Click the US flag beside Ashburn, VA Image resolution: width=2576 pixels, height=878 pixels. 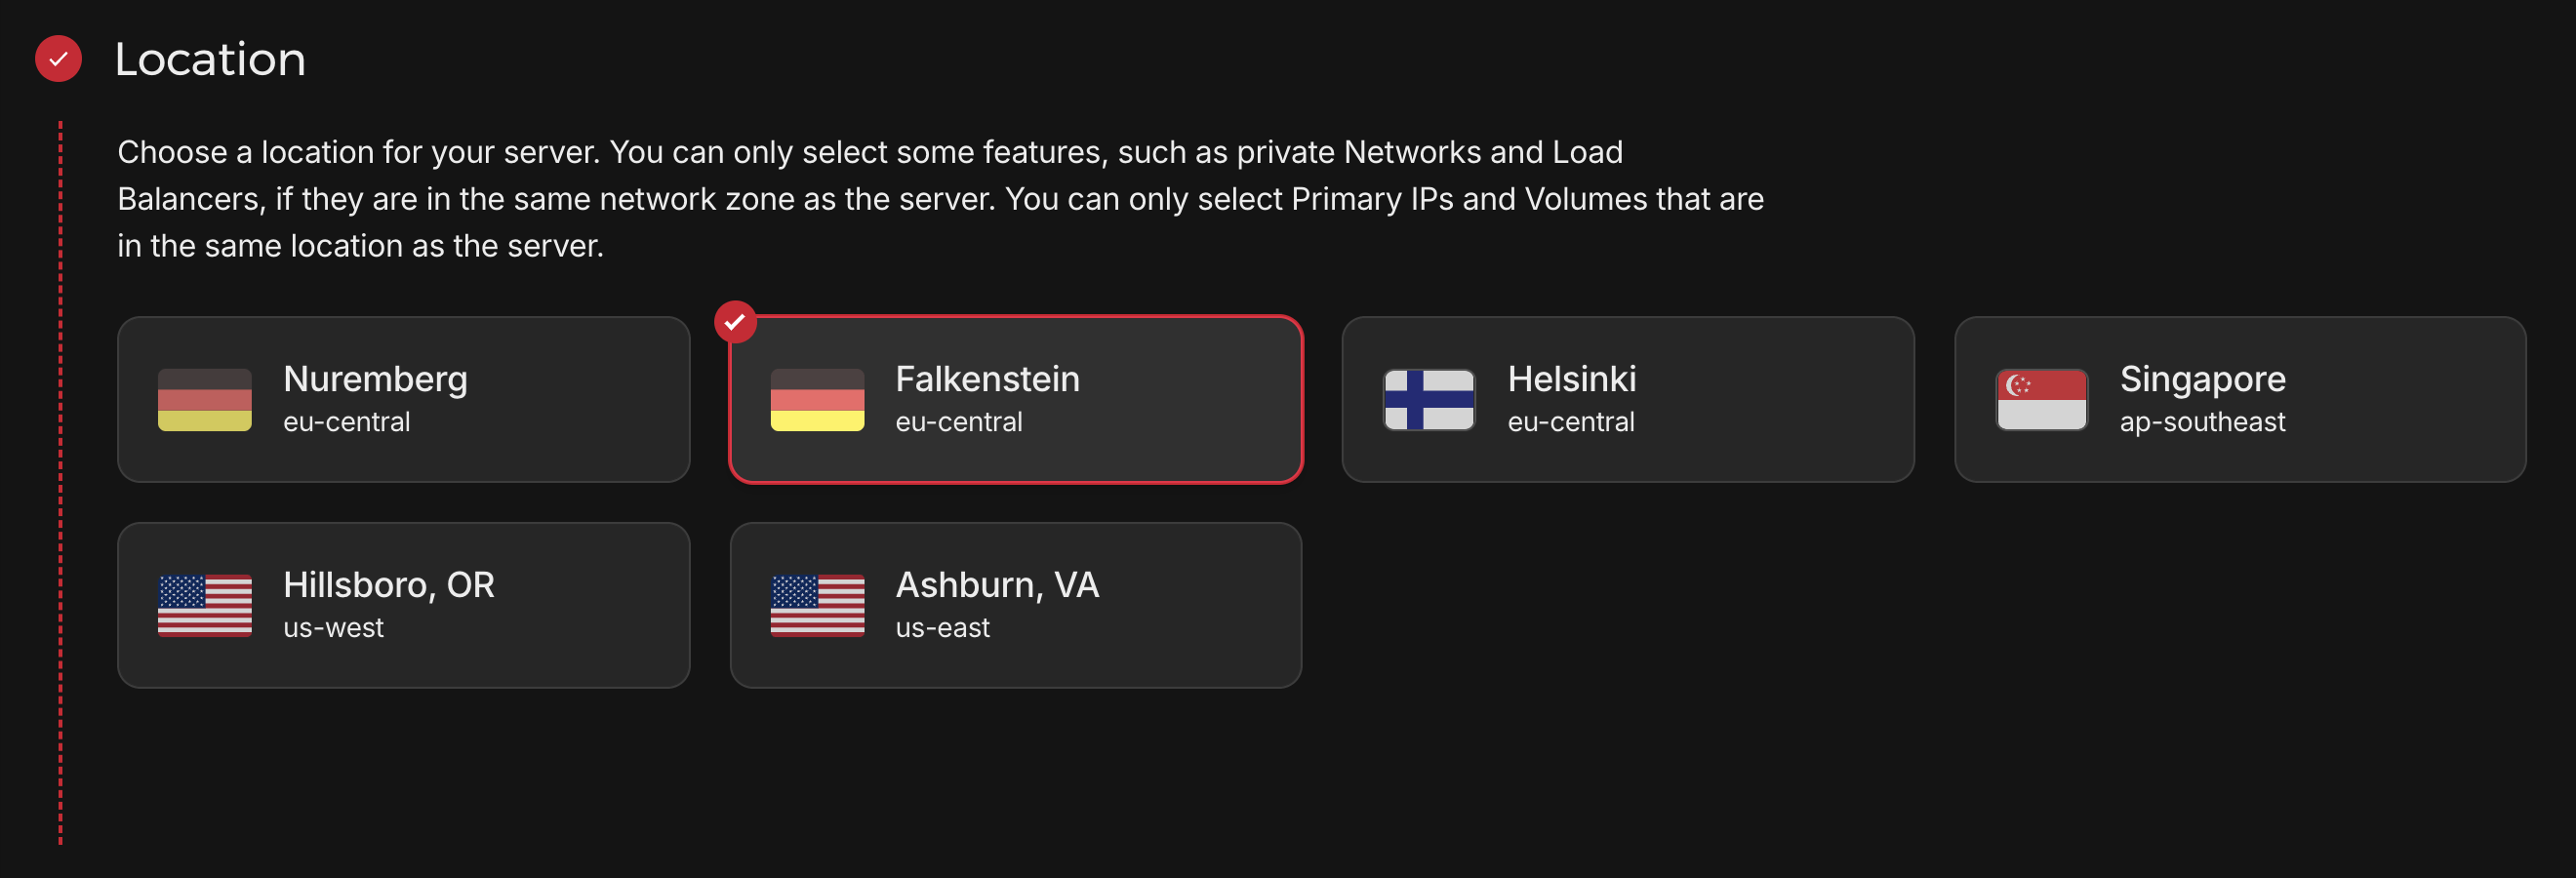click(x=817, y=606)
